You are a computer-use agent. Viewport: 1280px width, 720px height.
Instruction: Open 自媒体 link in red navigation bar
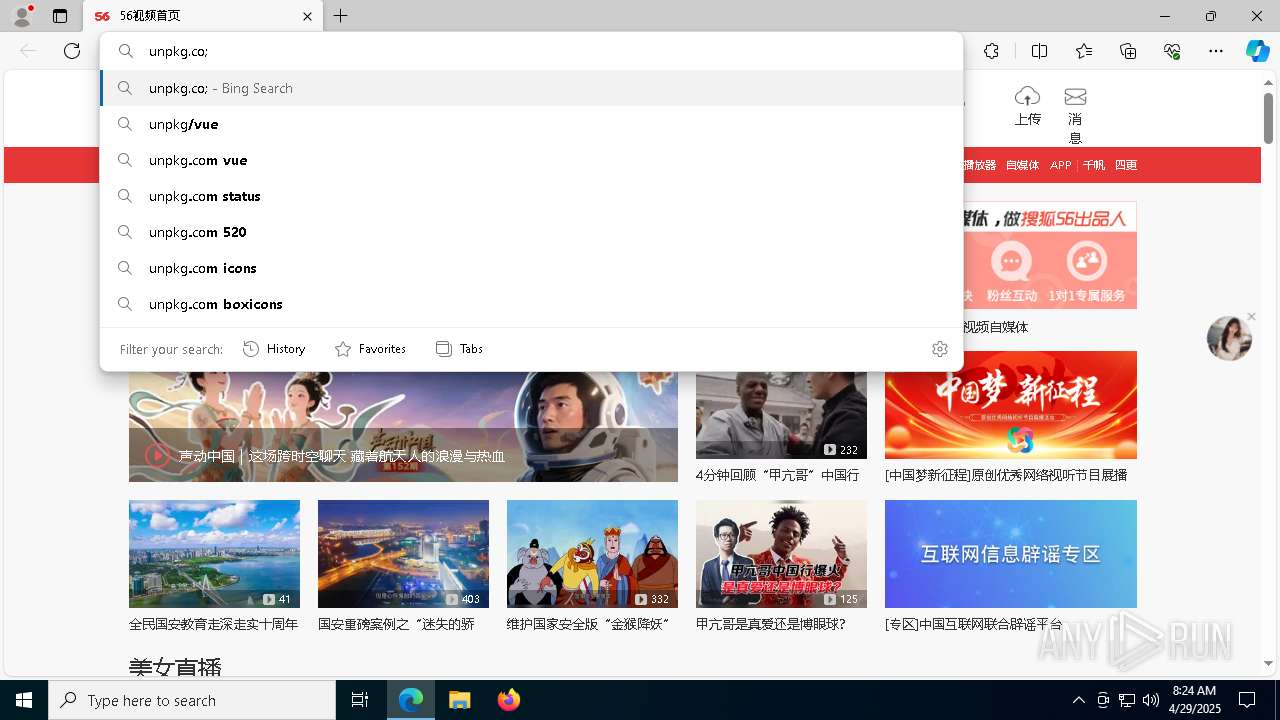point(1022,165)
